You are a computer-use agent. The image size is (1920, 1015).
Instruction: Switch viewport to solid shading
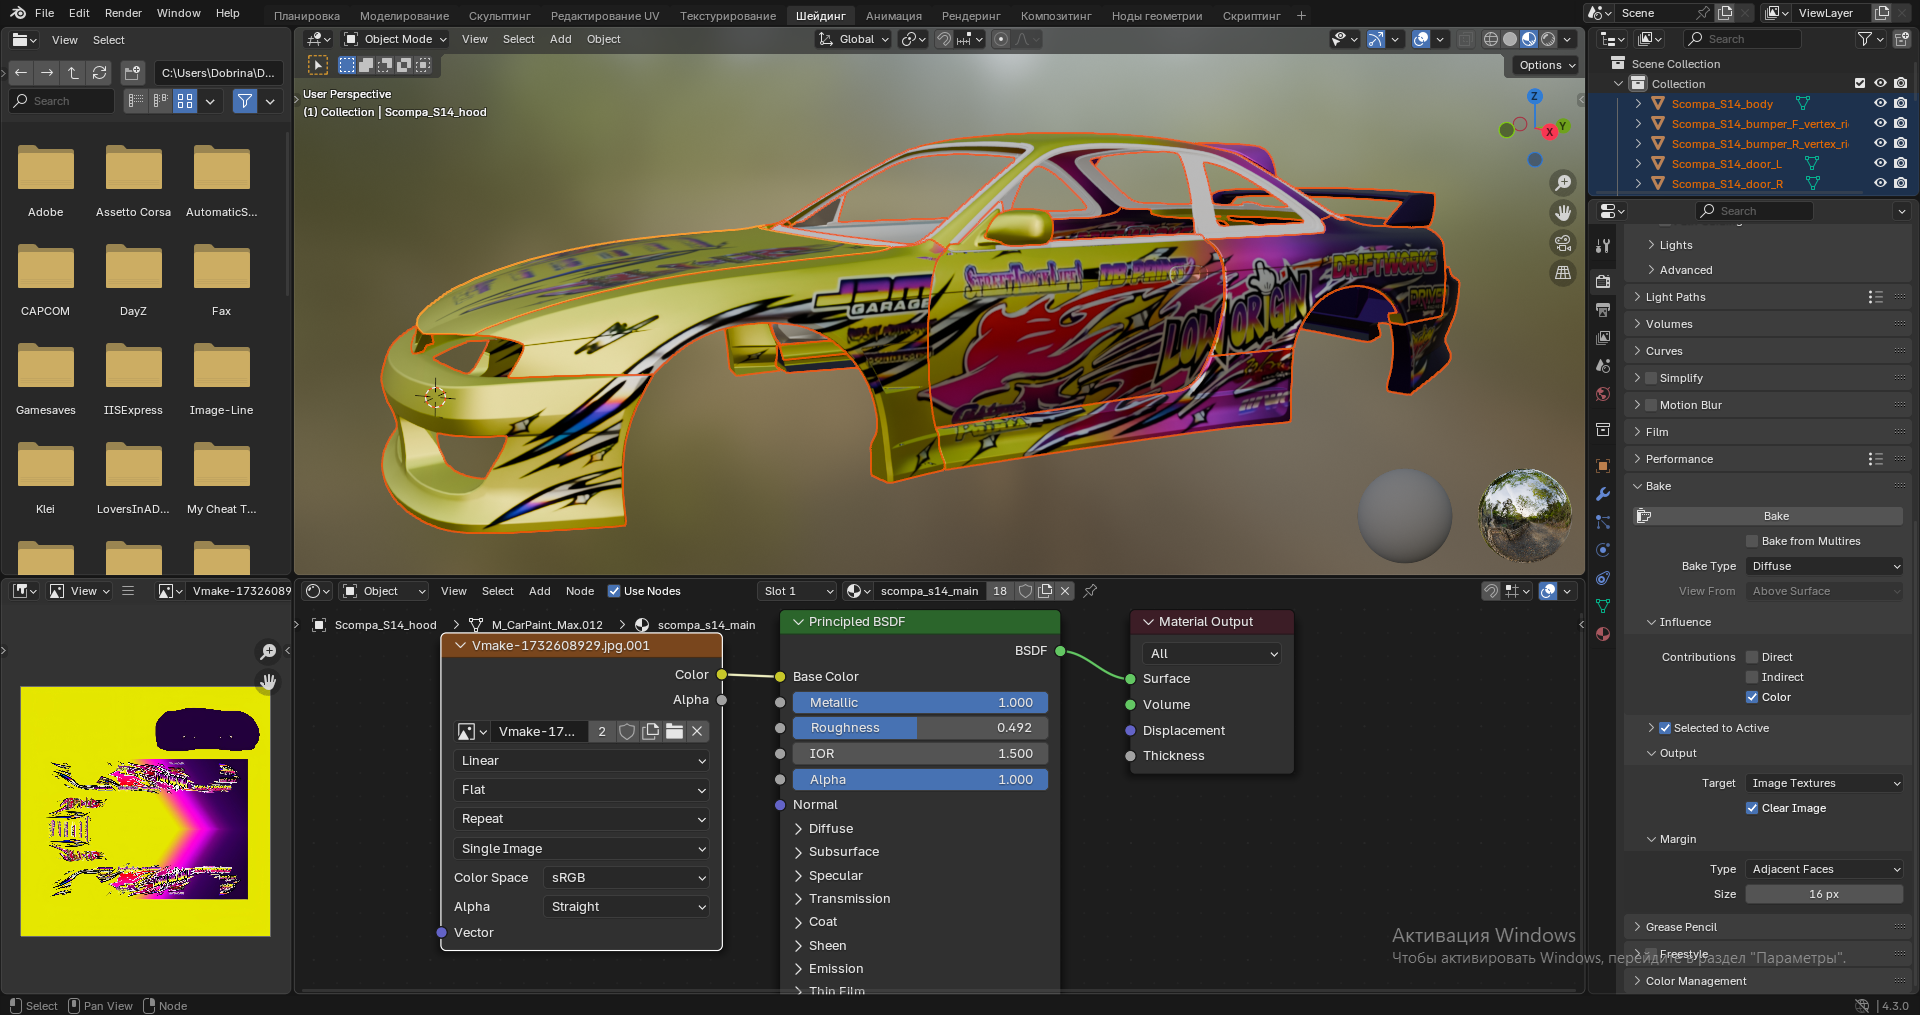(1510, 39)
